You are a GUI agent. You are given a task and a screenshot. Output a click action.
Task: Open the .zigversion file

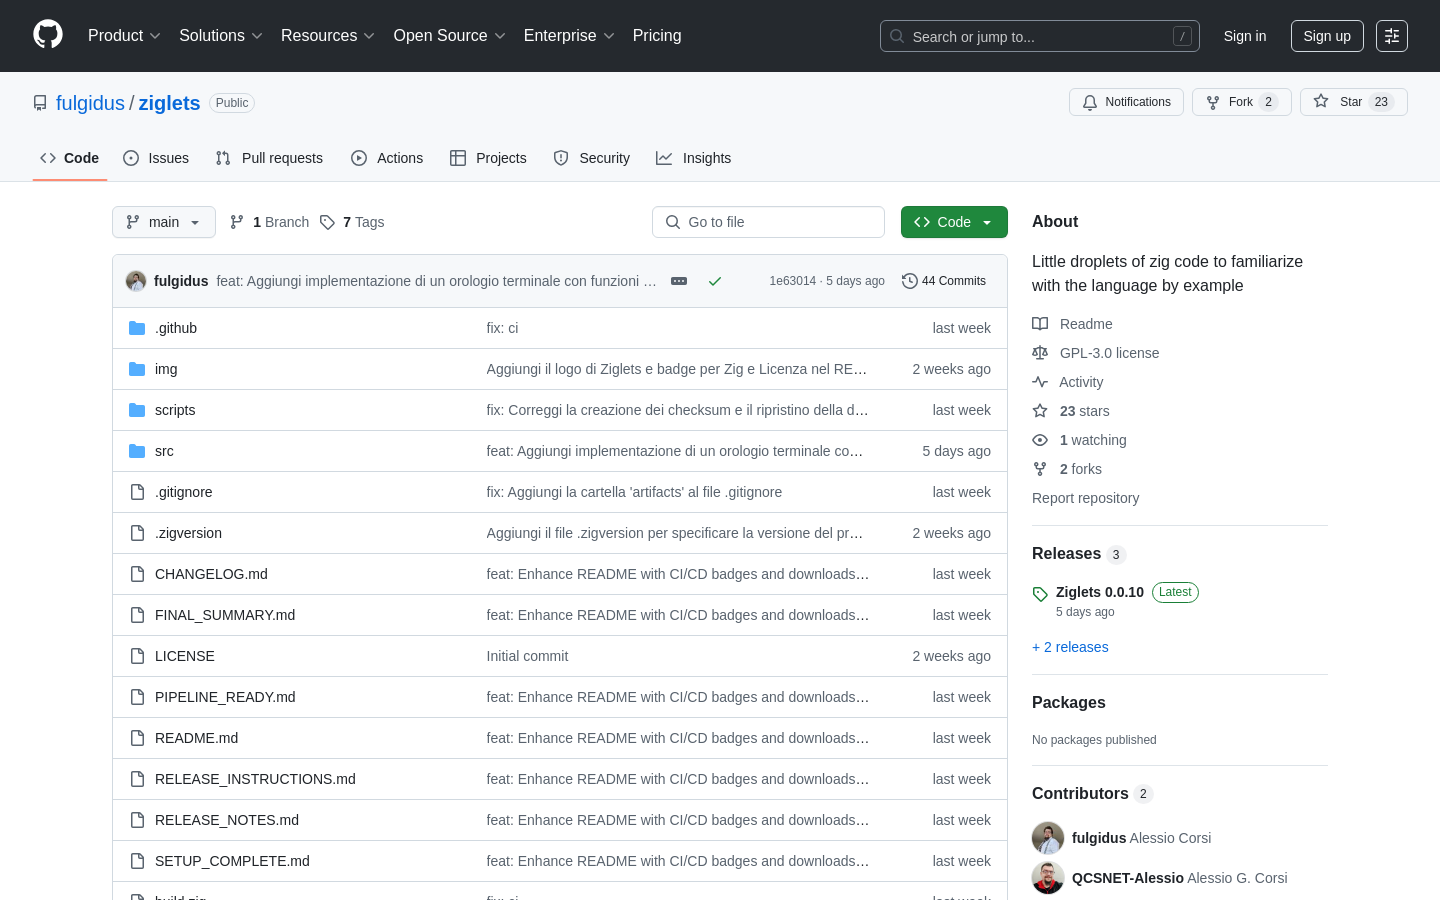tap(189, 533)
